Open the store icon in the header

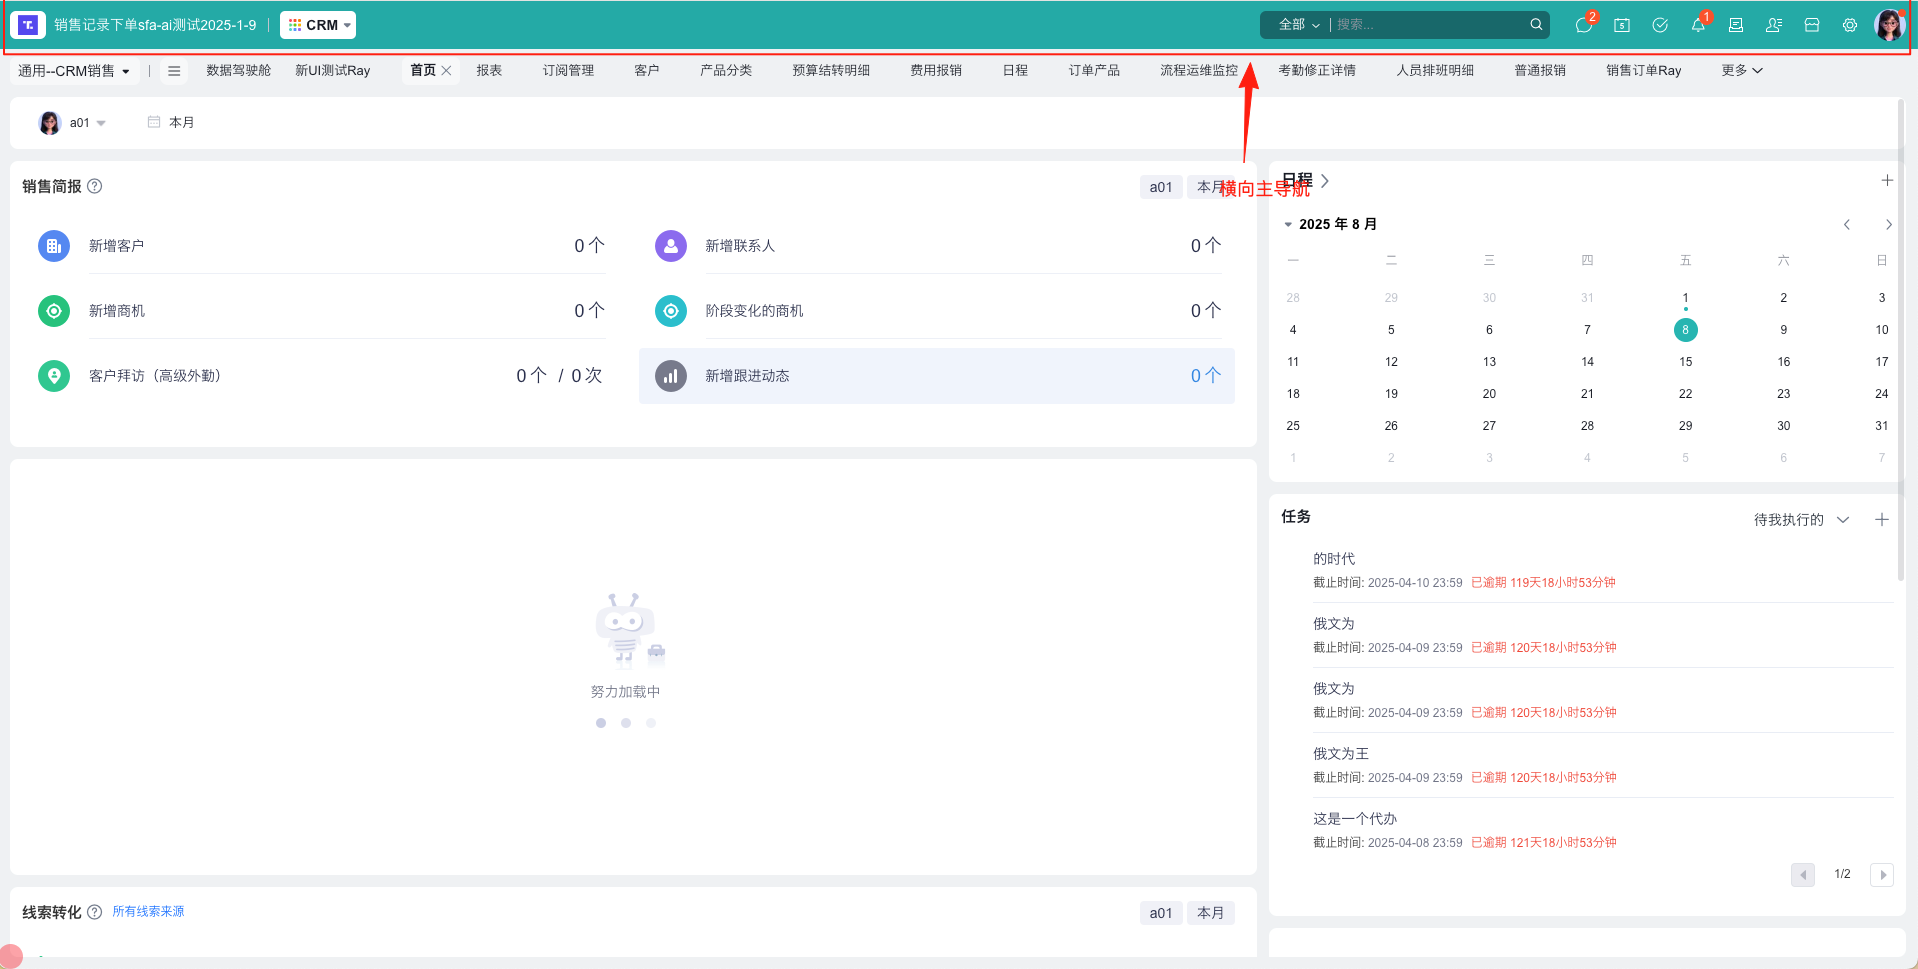(1812, 25)
